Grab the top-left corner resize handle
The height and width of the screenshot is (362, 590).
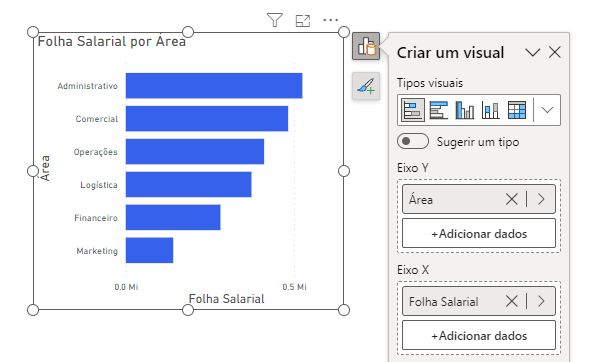click(x=33, y=32)
